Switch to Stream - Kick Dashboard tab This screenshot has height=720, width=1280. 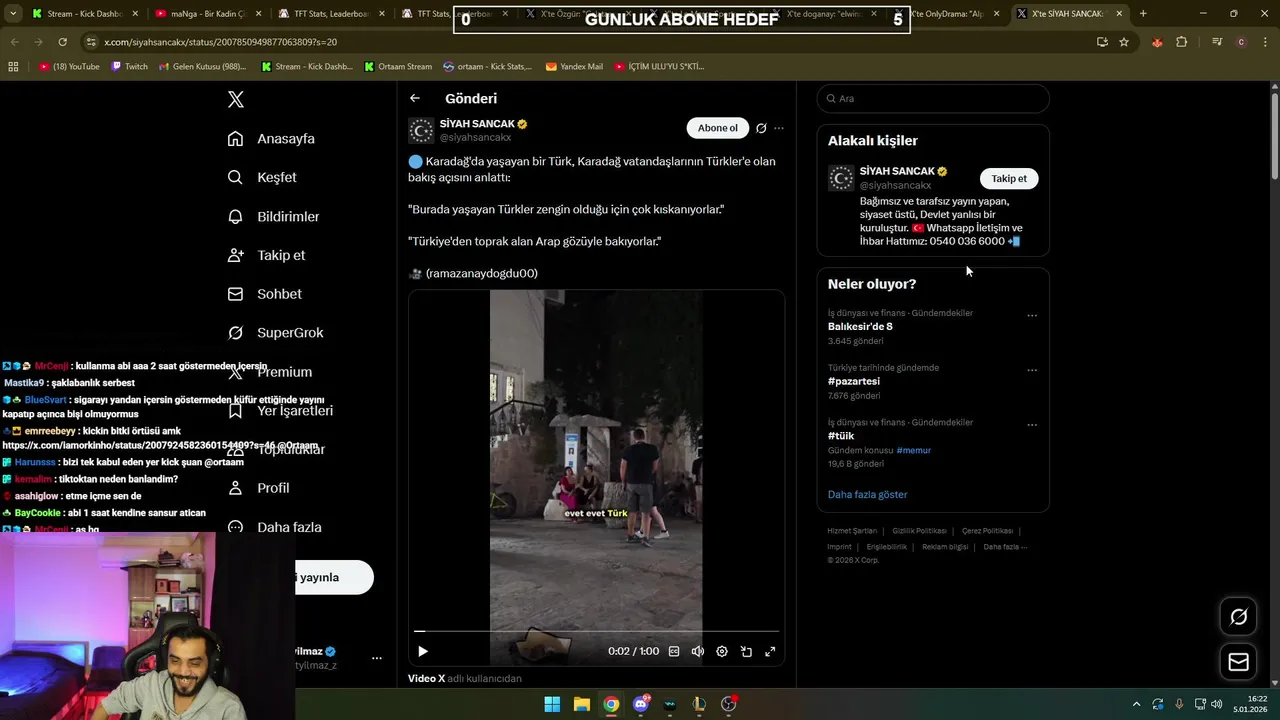click(84, 14)
